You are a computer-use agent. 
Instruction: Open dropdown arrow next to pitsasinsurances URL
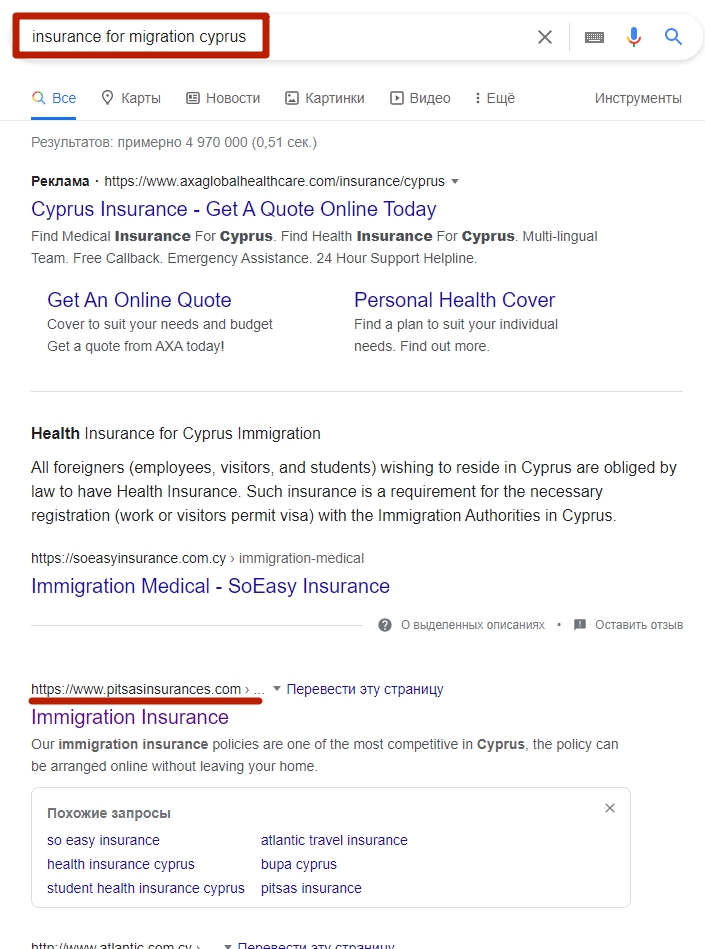277,689
